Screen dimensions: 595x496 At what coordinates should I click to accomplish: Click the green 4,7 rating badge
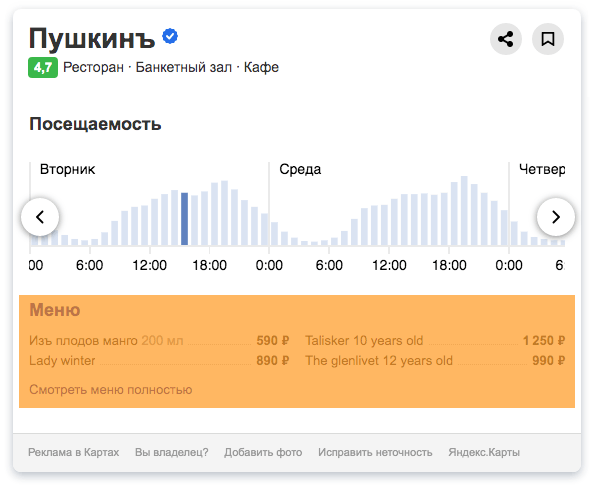click(x=43, y=68)
